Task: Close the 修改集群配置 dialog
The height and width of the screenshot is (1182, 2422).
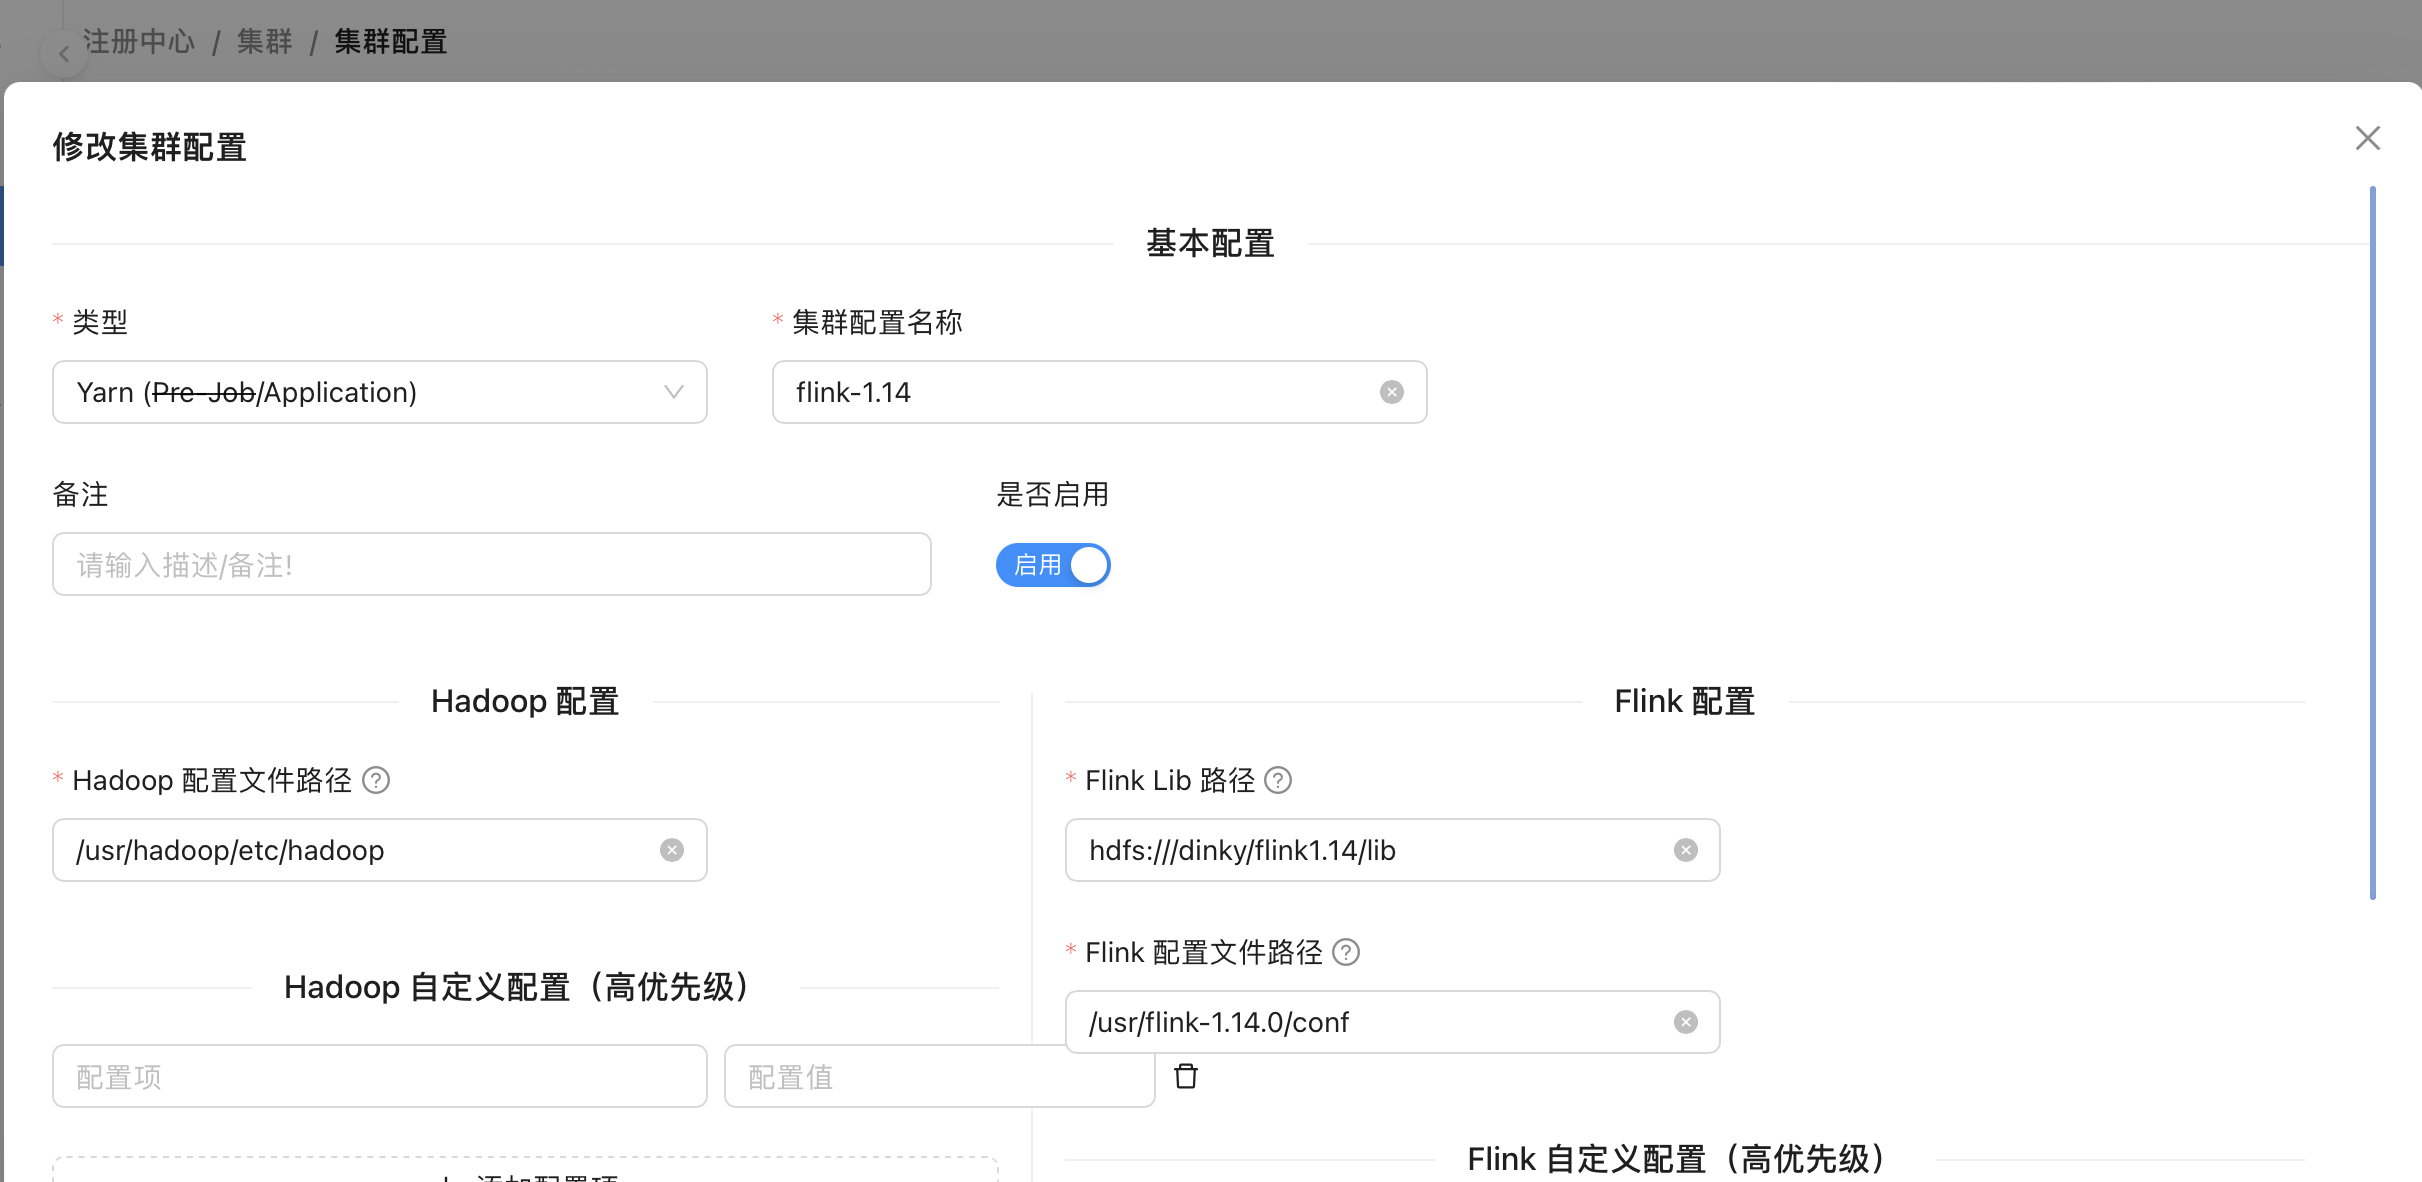Action: (x=2367, y=138)
